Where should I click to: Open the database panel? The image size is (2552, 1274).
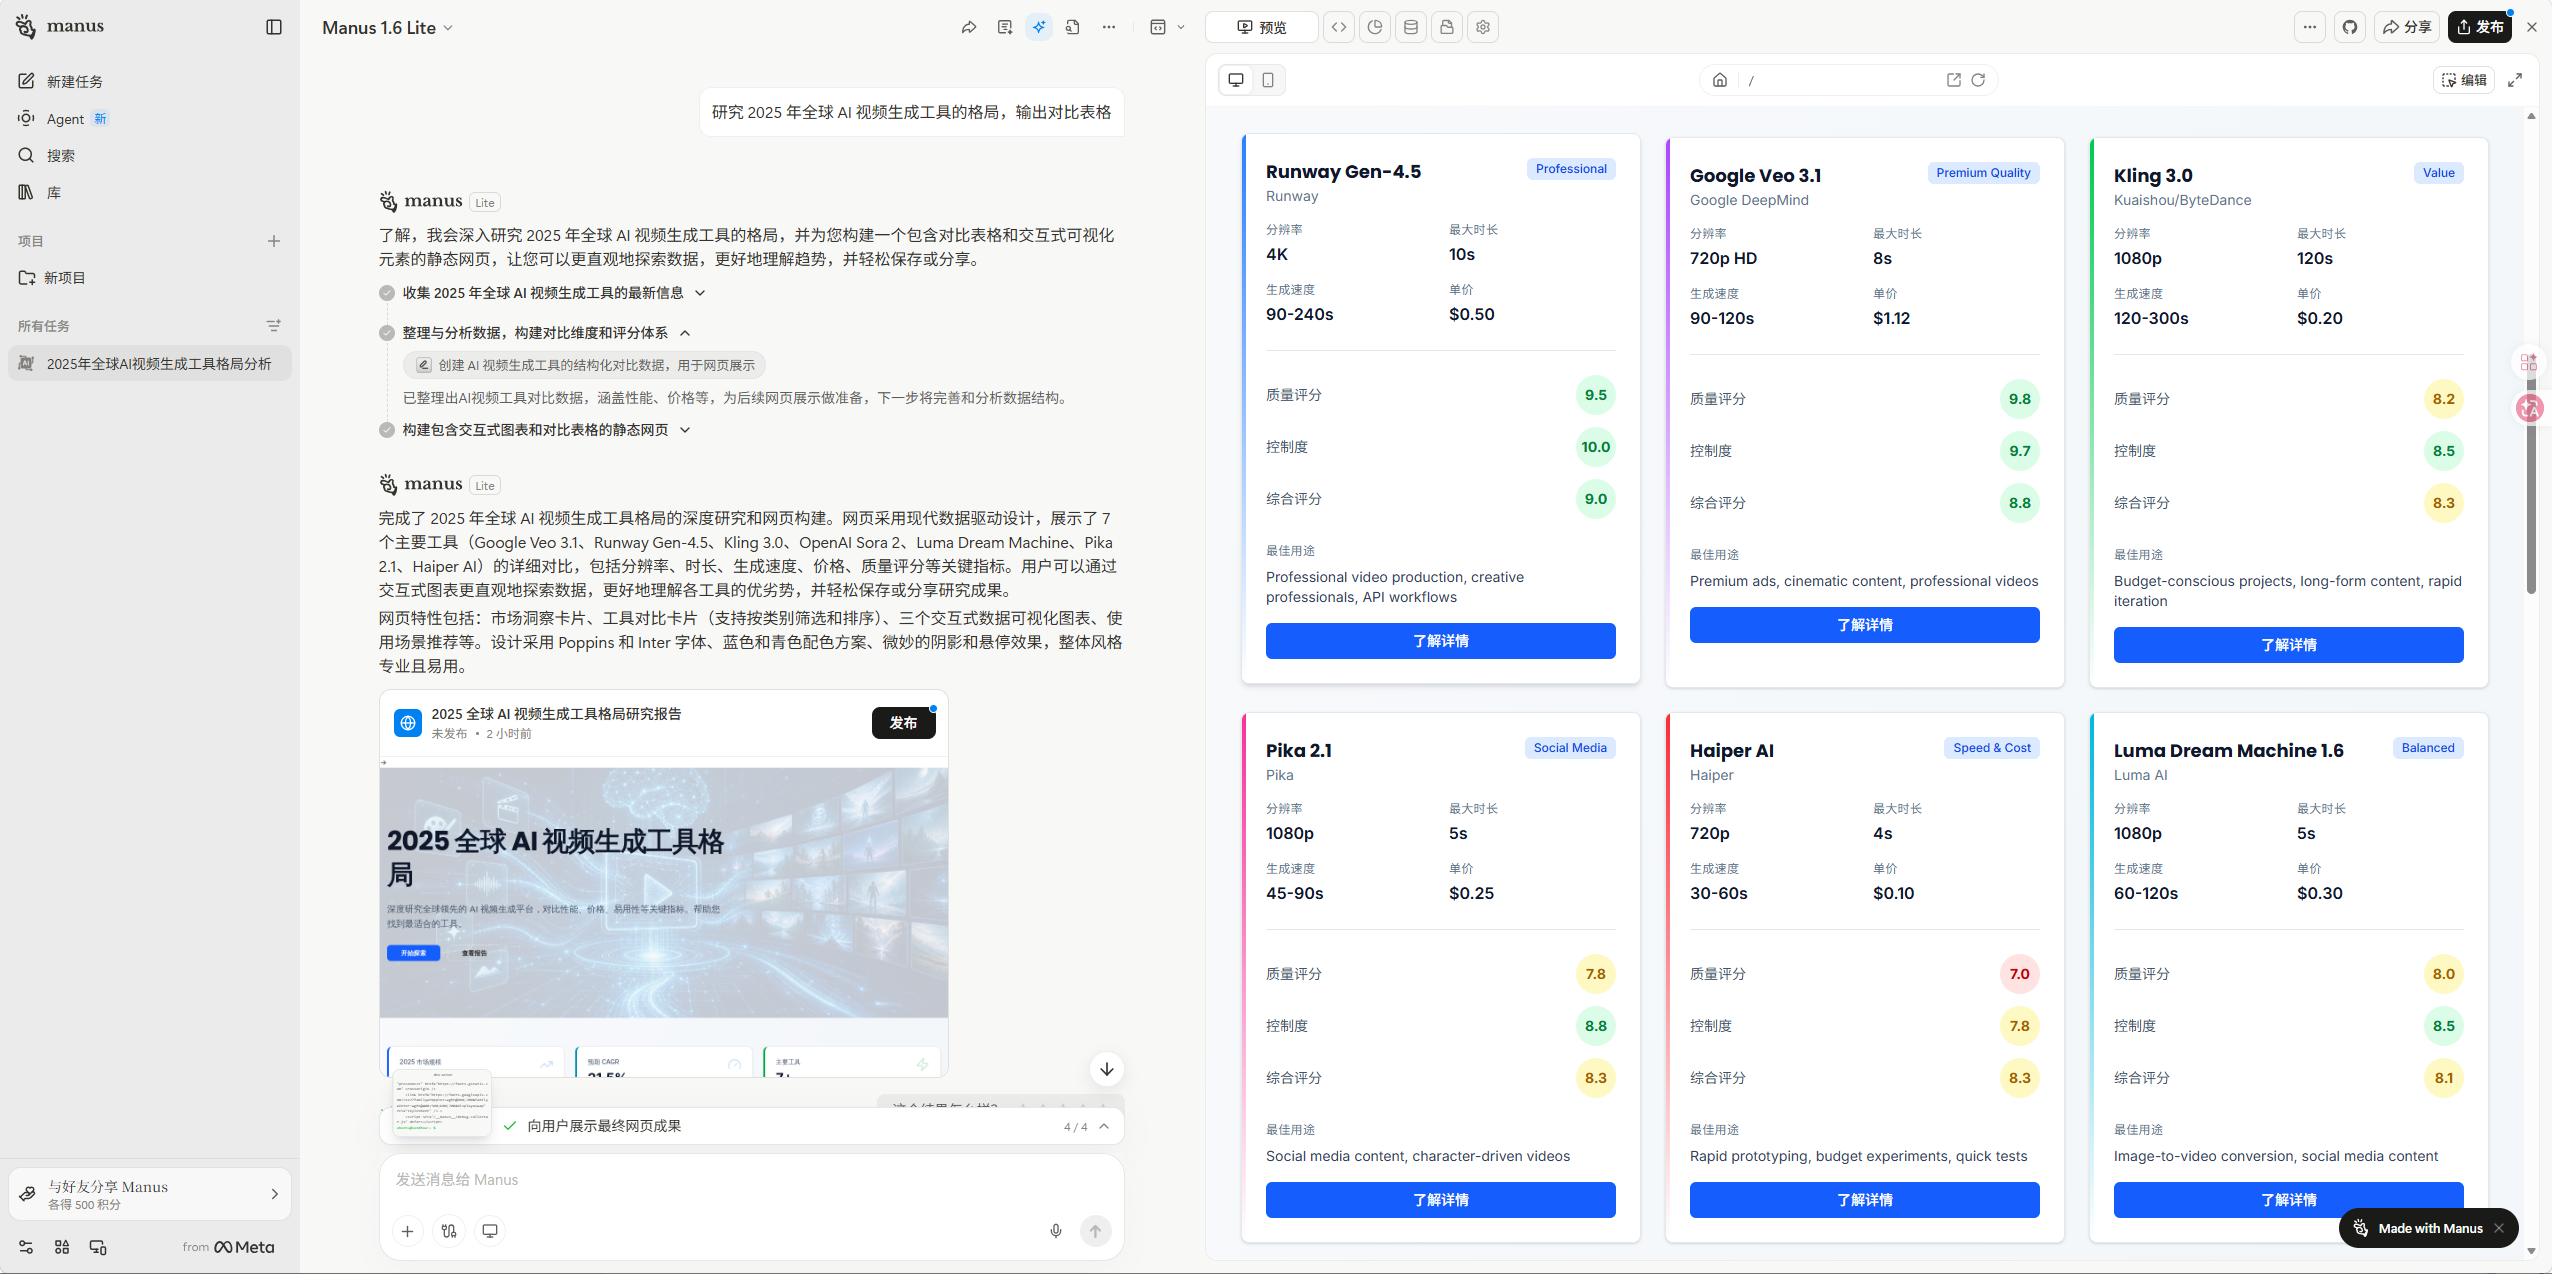(1411, 27)
